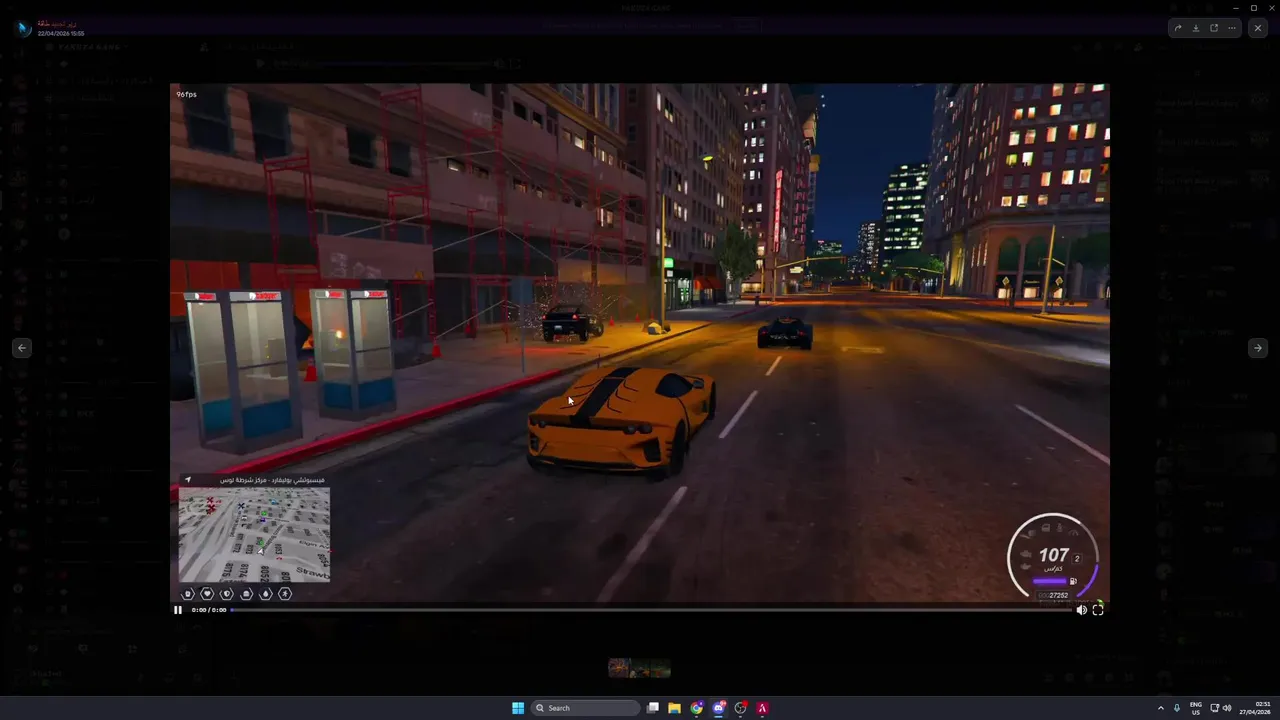Image resolution: width=1280 pixels, height=720 pixels.
Task: Download the video file
Action: coord(1196,28)
